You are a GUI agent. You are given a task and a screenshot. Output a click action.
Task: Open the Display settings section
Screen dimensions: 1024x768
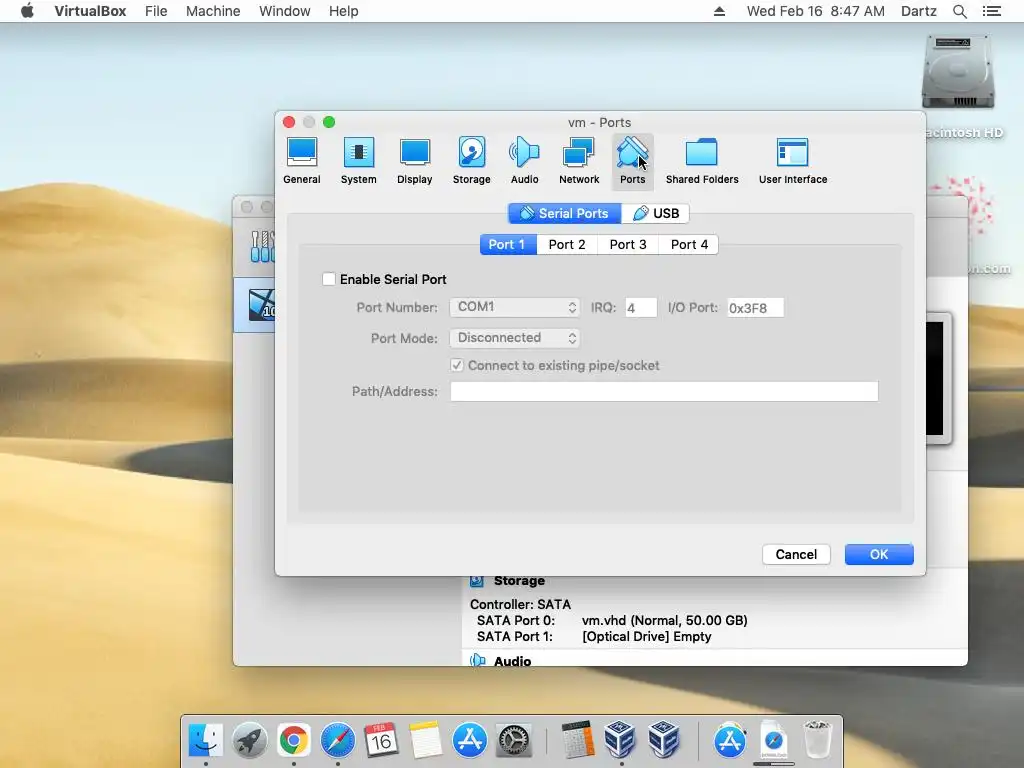415,161
